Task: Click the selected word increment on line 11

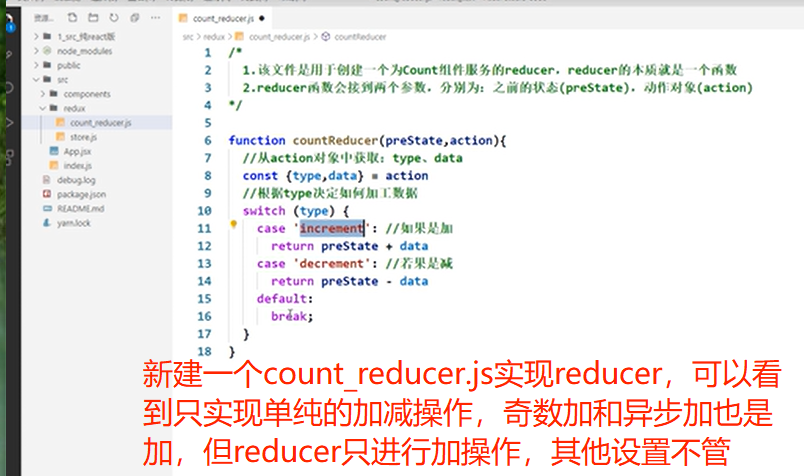Action: click(332, 228)
